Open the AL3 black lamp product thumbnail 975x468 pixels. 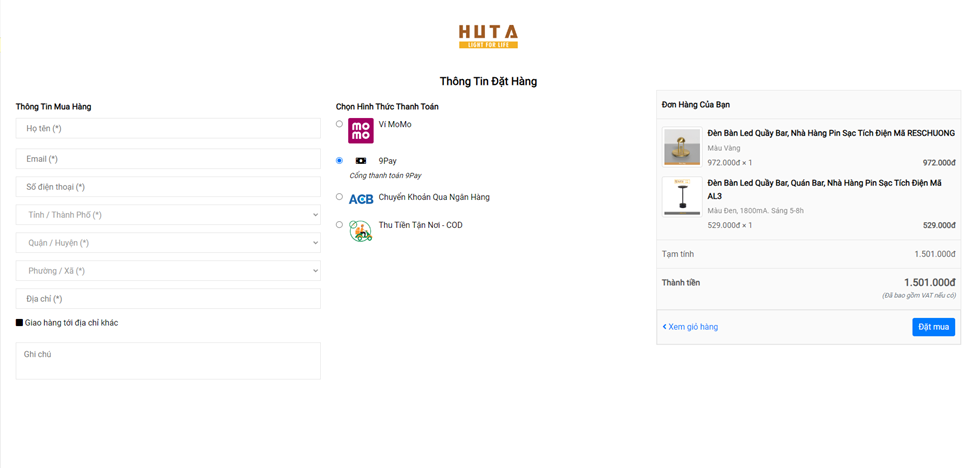[x=682, y=196]
